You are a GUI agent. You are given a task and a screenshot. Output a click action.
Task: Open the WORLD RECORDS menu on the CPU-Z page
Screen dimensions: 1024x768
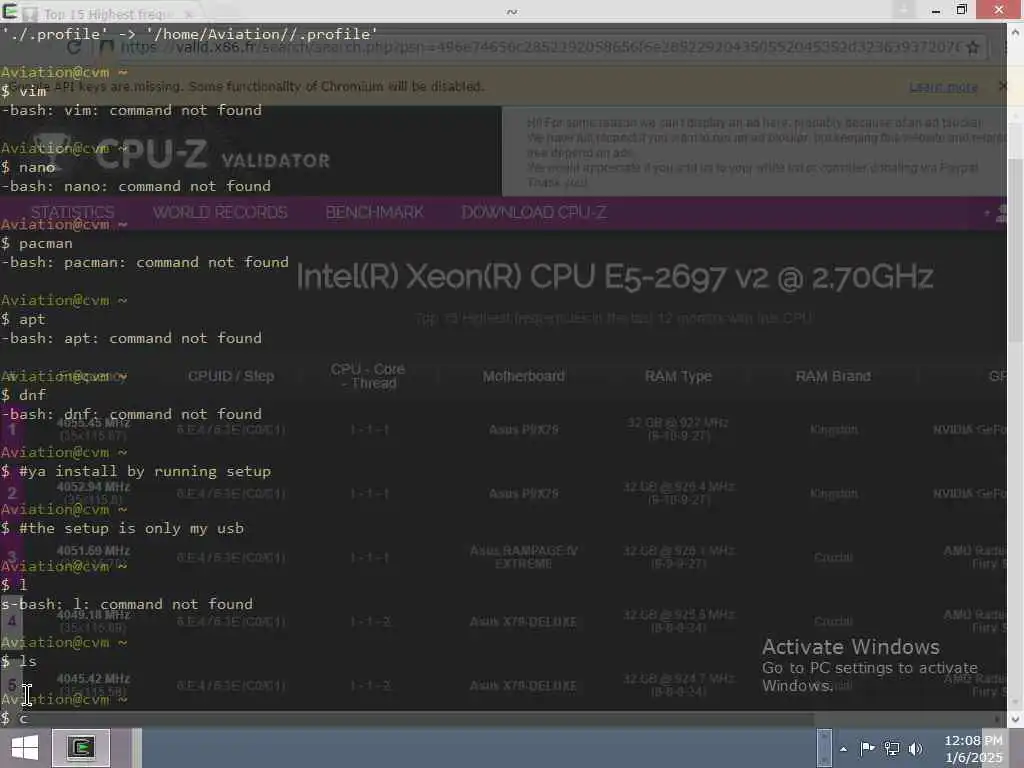coord(220,212)
